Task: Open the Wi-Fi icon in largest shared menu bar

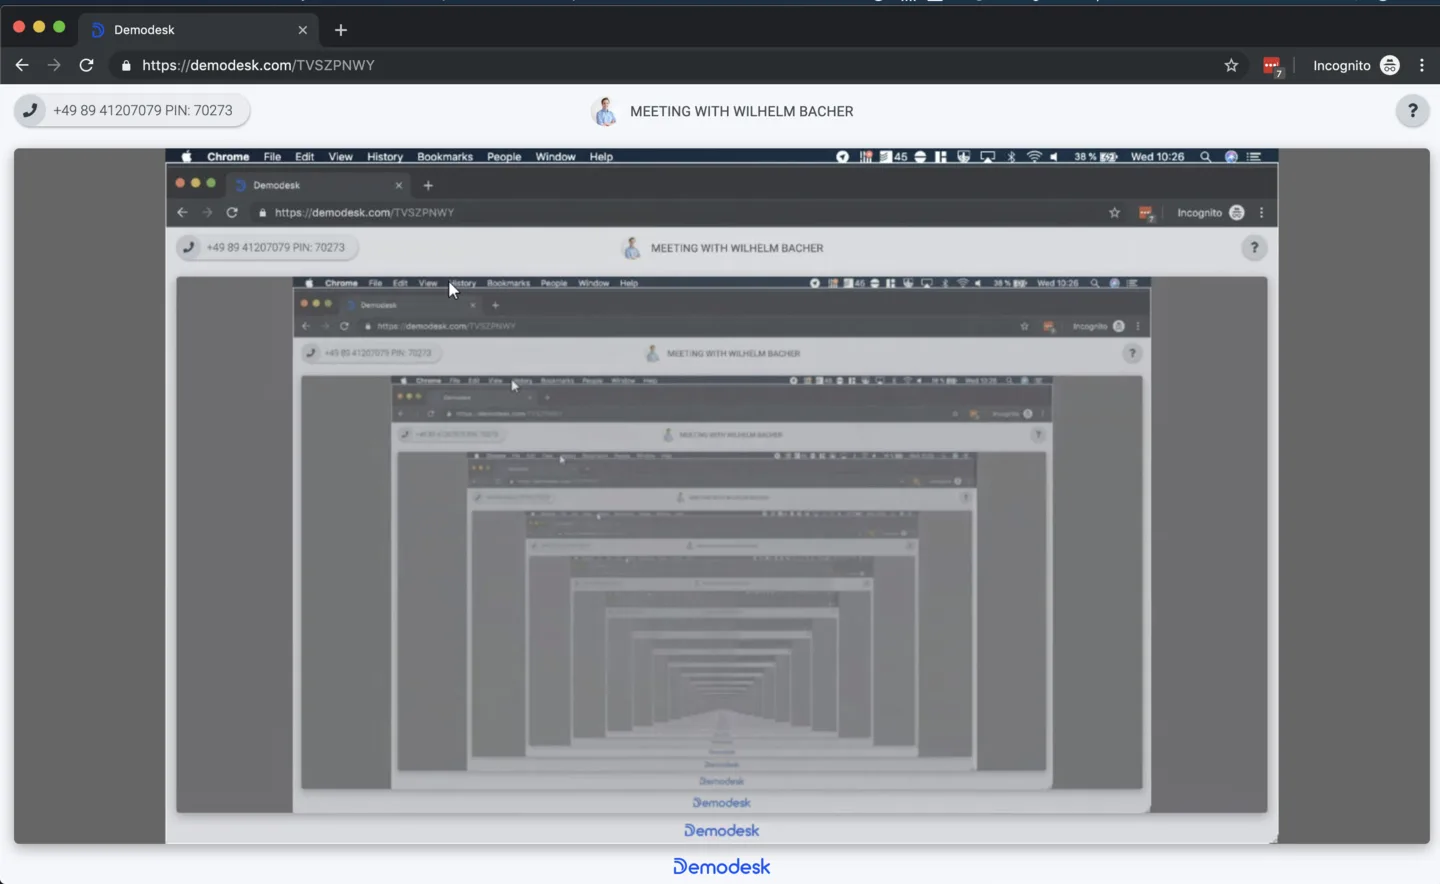Action: click(x=1034, y=157)
